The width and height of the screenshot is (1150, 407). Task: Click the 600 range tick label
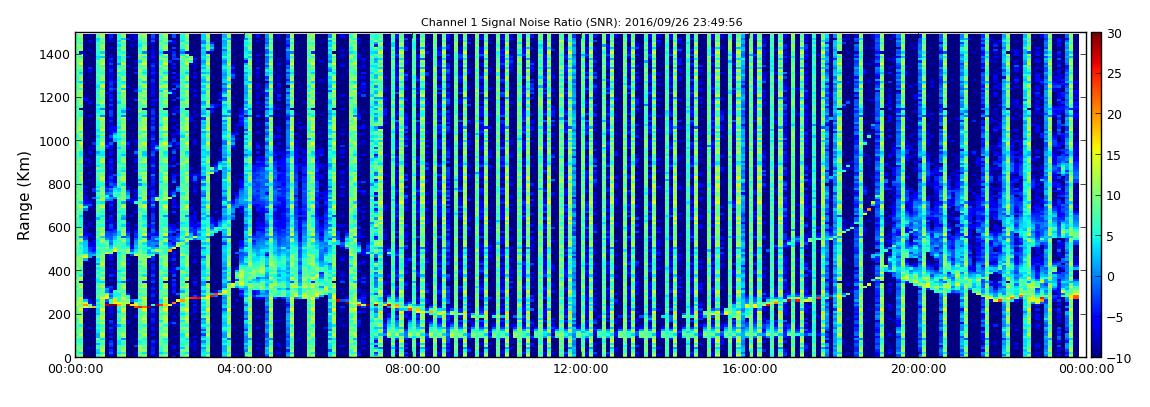pyautogui.click(x=59, y=227)
